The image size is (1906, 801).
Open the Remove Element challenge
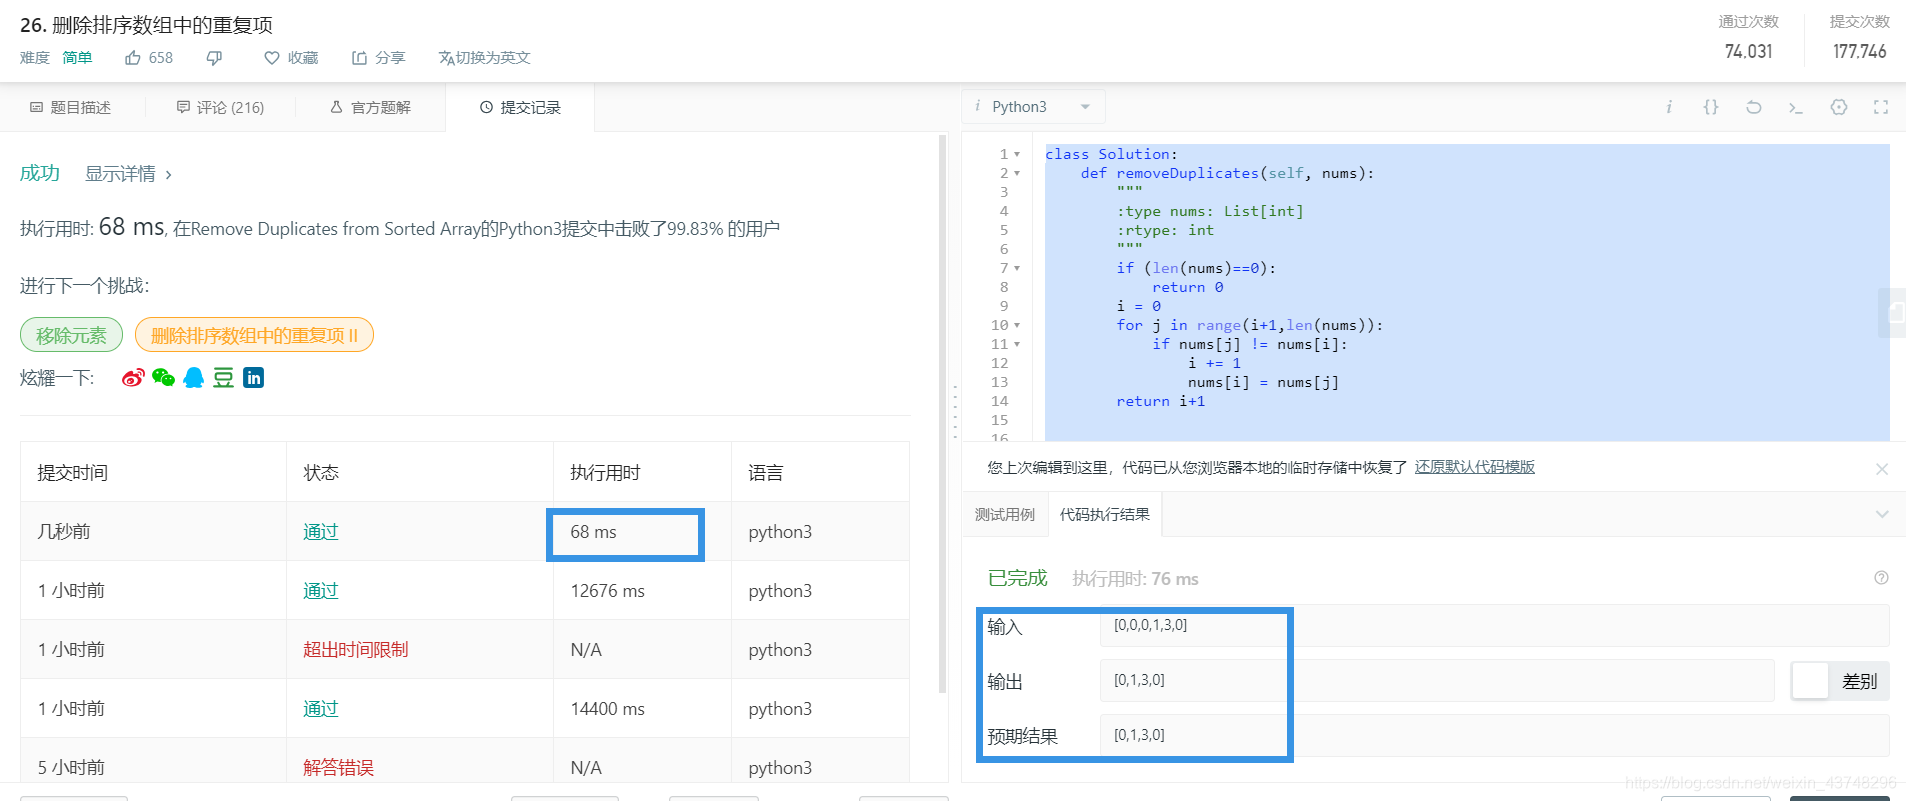(71, 335)
